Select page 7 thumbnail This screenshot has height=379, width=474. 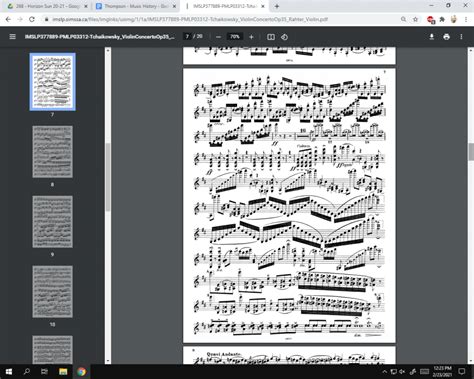tap(53, 82)
